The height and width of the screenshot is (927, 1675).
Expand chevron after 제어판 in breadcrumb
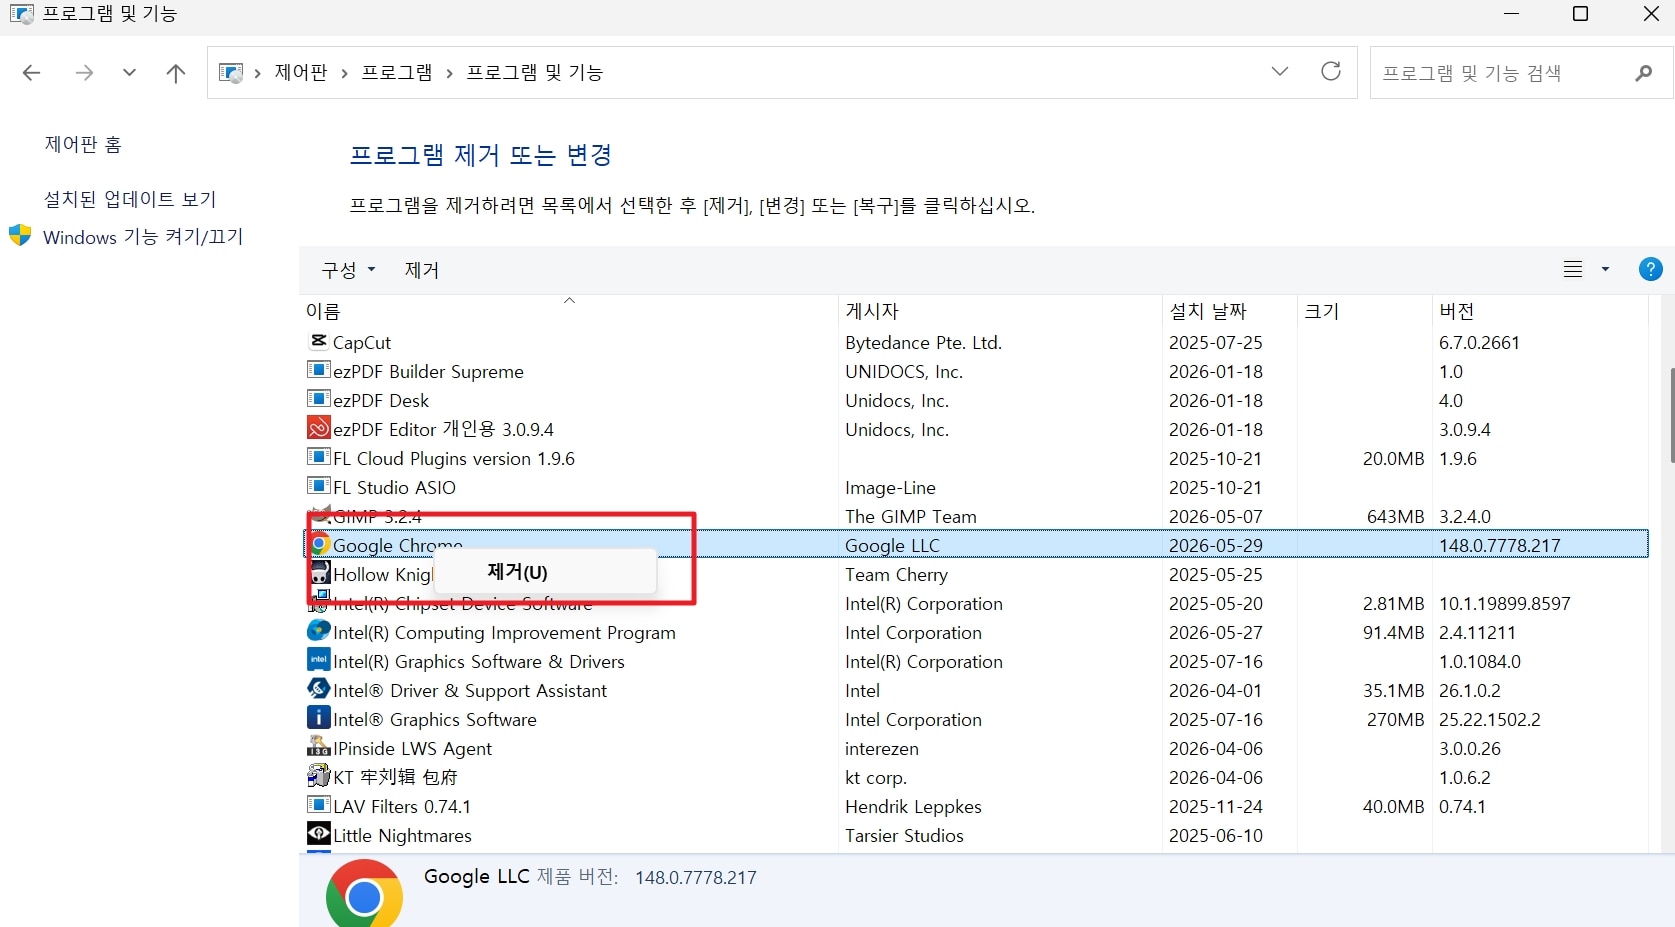(344, 73)
